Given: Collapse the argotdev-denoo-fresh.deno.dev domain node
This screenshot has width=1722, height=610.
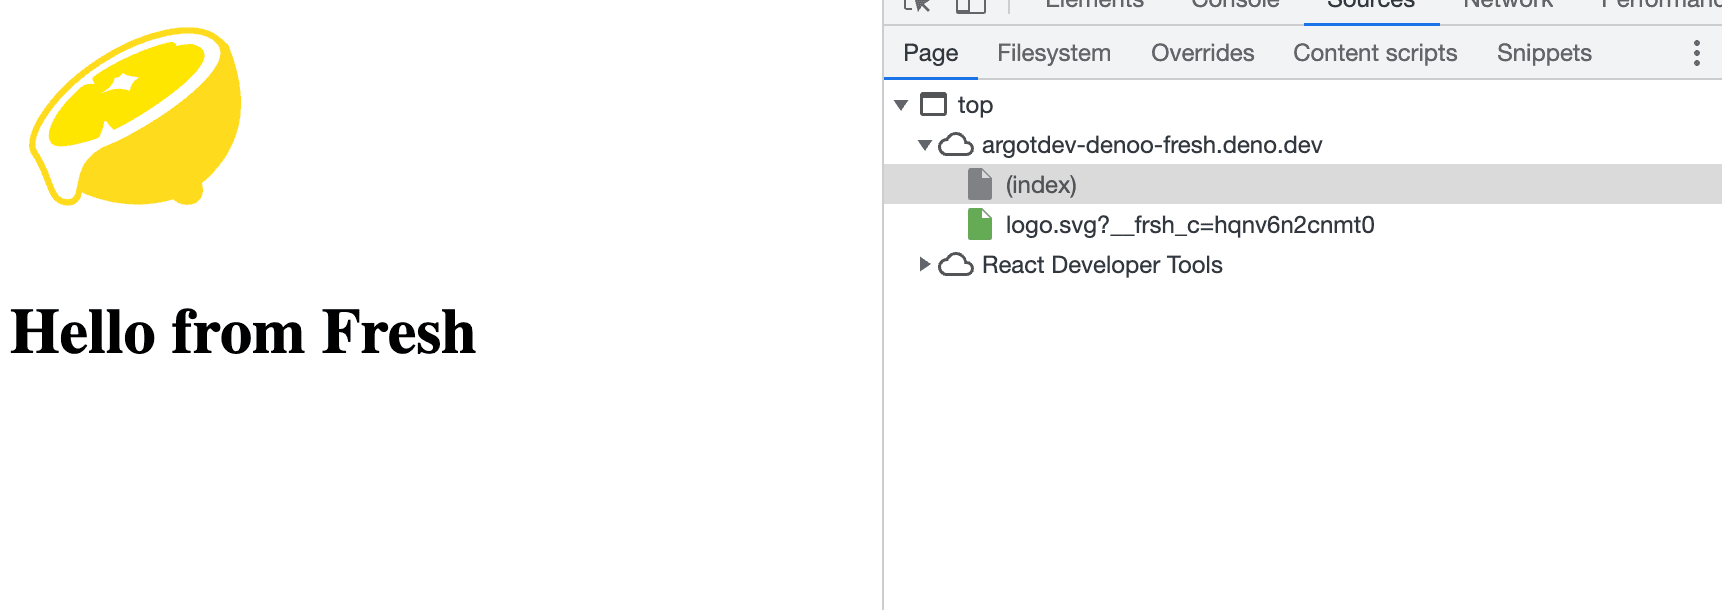Looking at the screenshot, I should (925, 145).
